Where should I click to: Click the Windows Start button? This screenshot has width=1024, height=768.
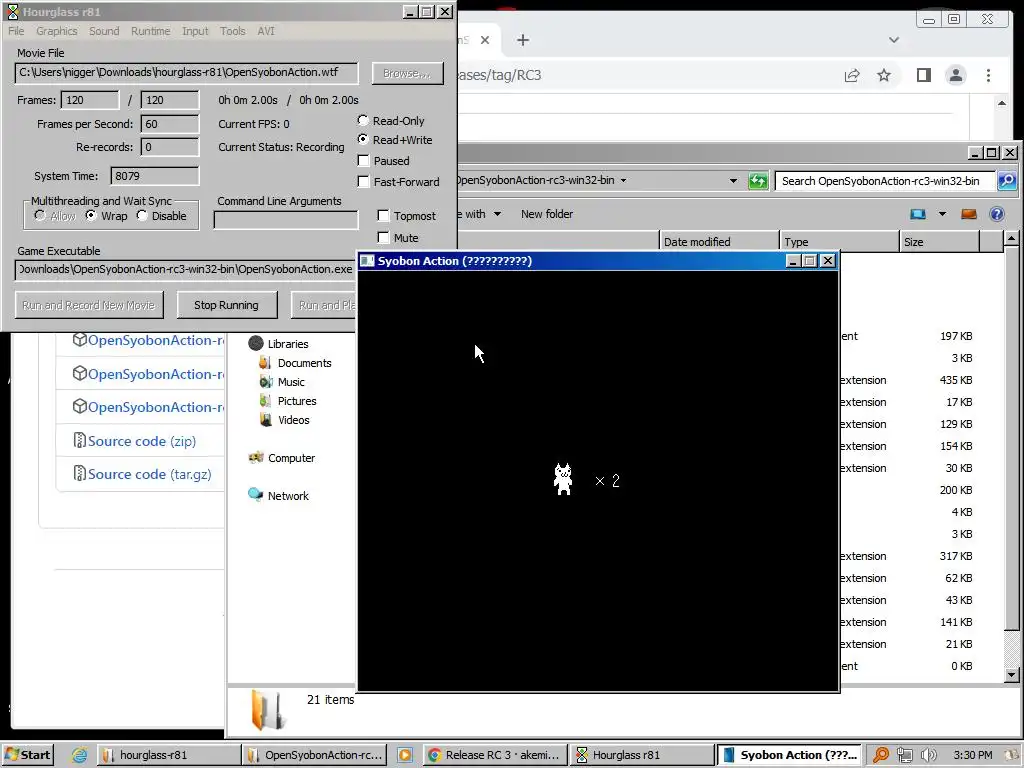27,755
